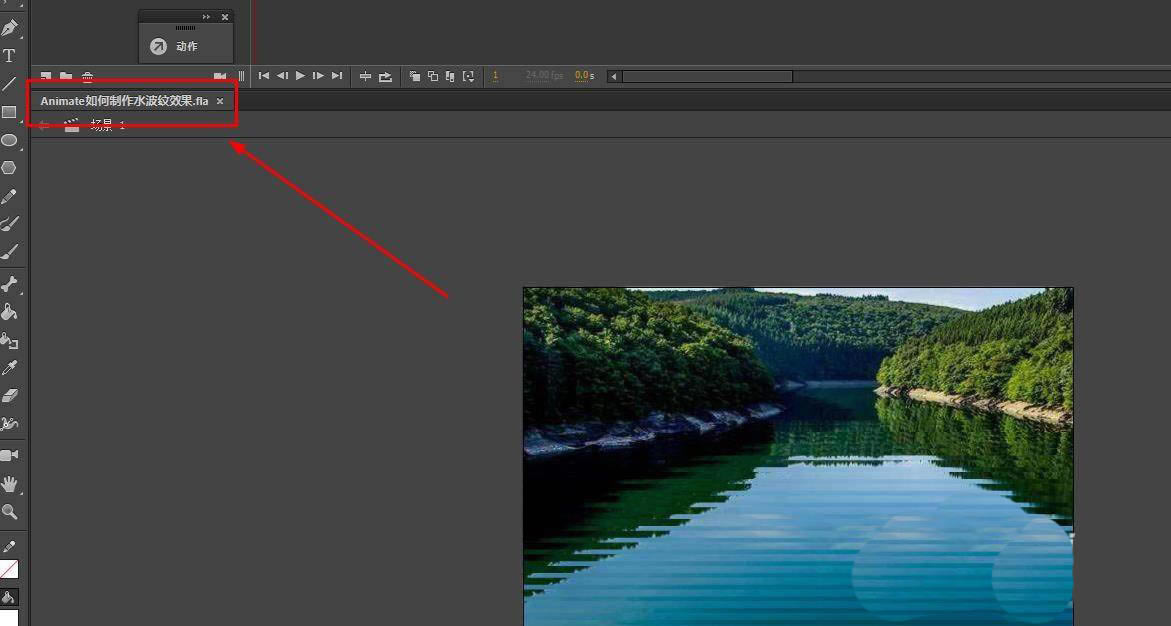
Task: Select the Paint Bucket tool
Action: click(x=9, y=312)
